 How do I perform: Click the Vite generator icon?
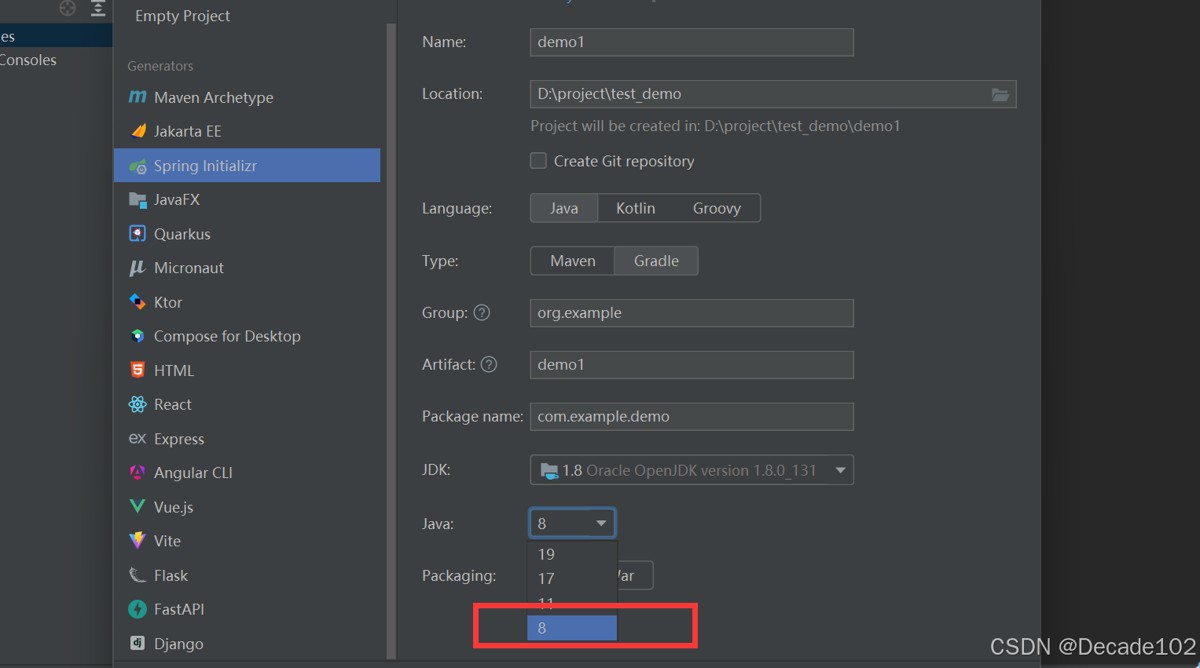[138, 541]
